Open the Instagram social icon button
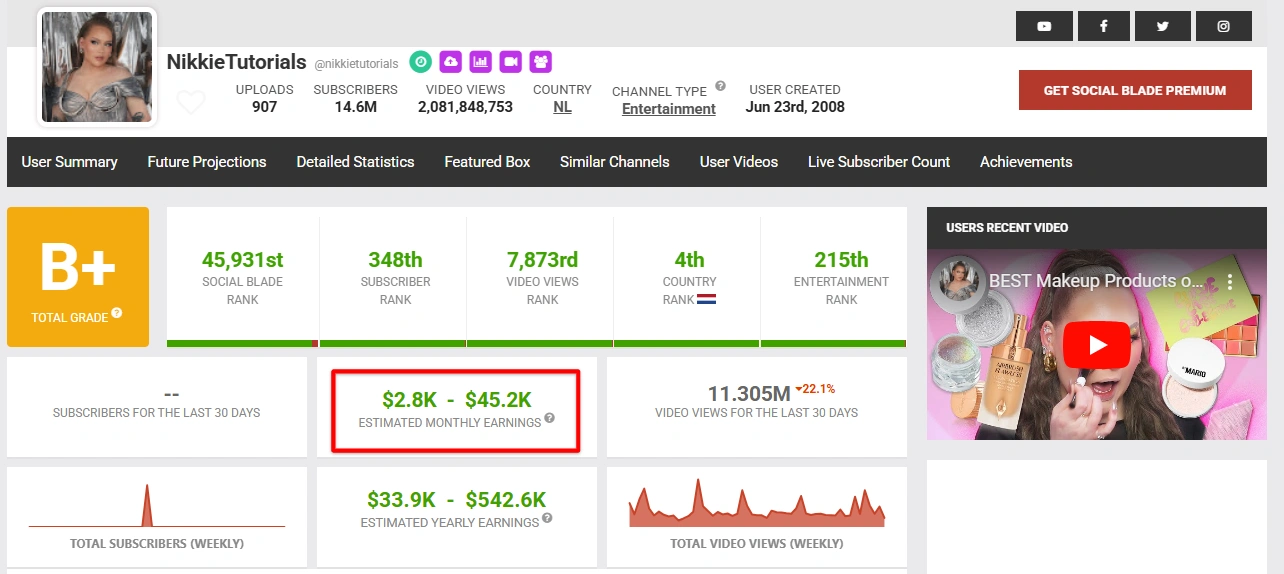 pyautogui.click(x=1223, y=26)
